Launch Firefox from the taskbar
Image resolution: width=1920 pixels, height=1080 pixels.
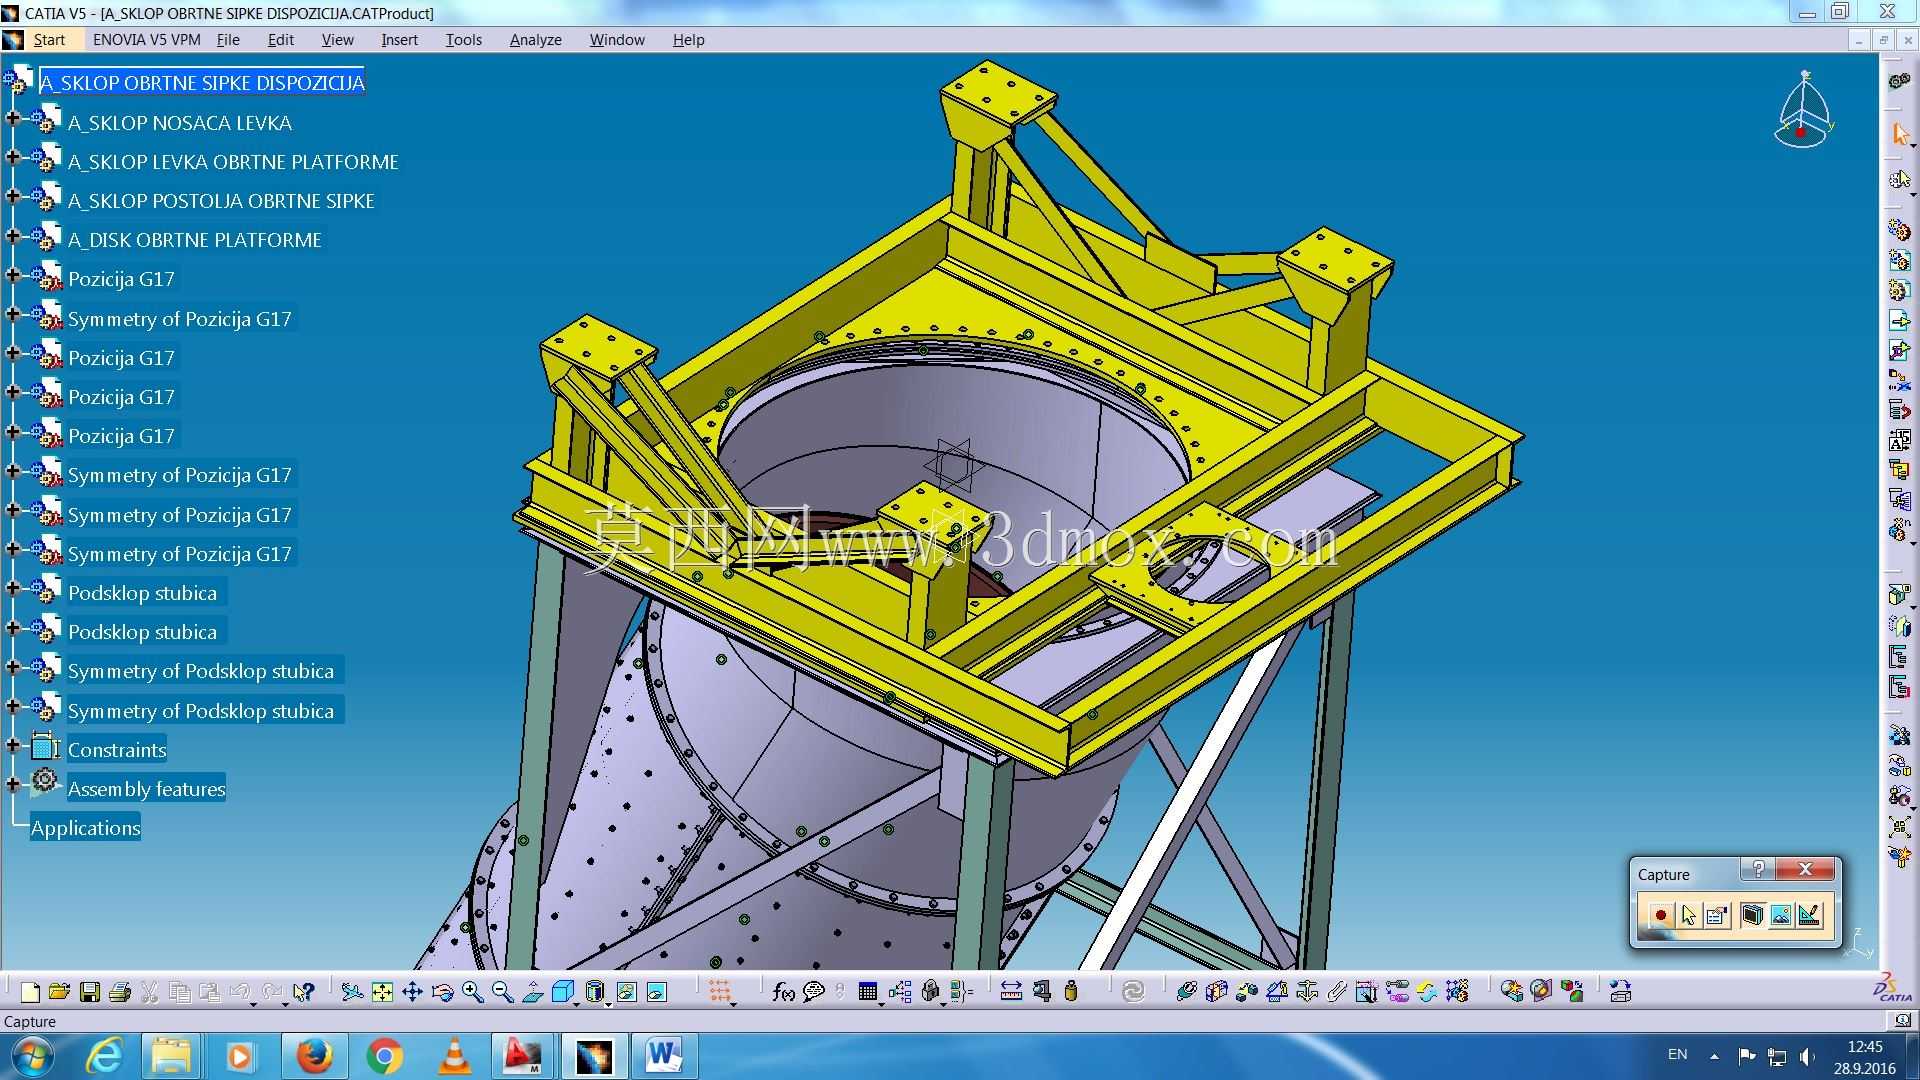[314, 1056]
